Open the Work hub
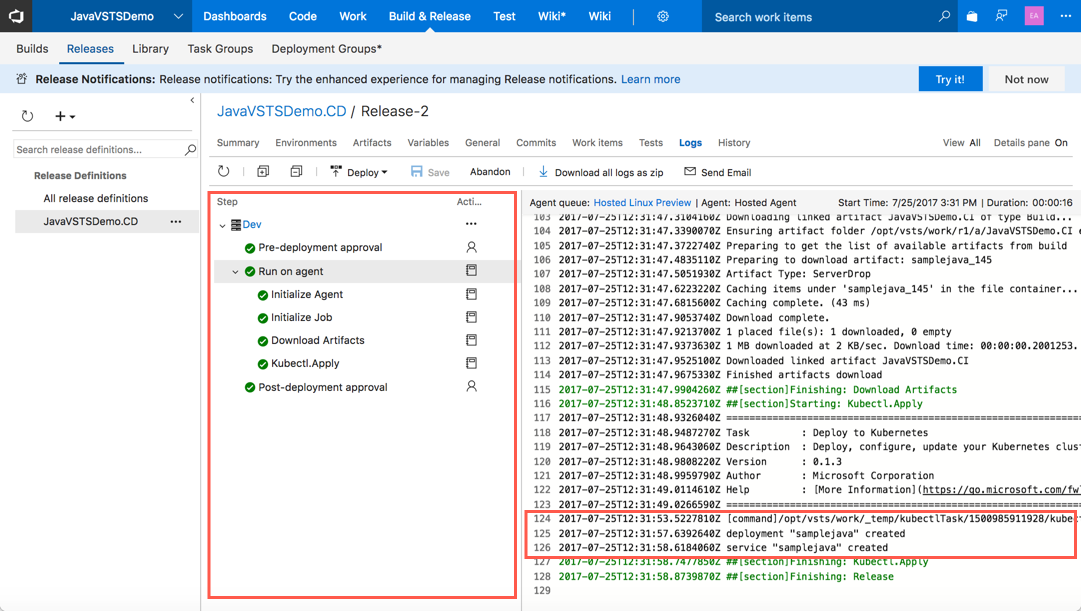This screenshot has height=611, width=1081. [352, 17]
